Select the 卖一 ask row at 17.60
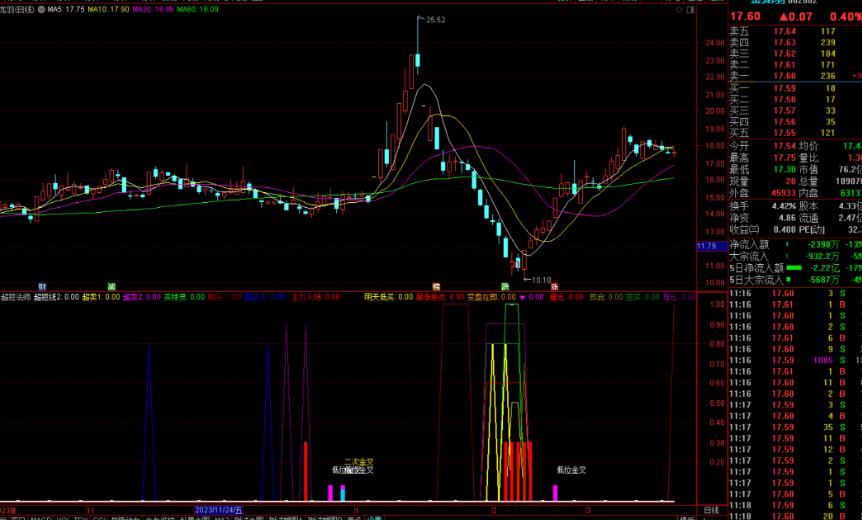This screenshot has height=520, width=862. (x=795, y=76)
